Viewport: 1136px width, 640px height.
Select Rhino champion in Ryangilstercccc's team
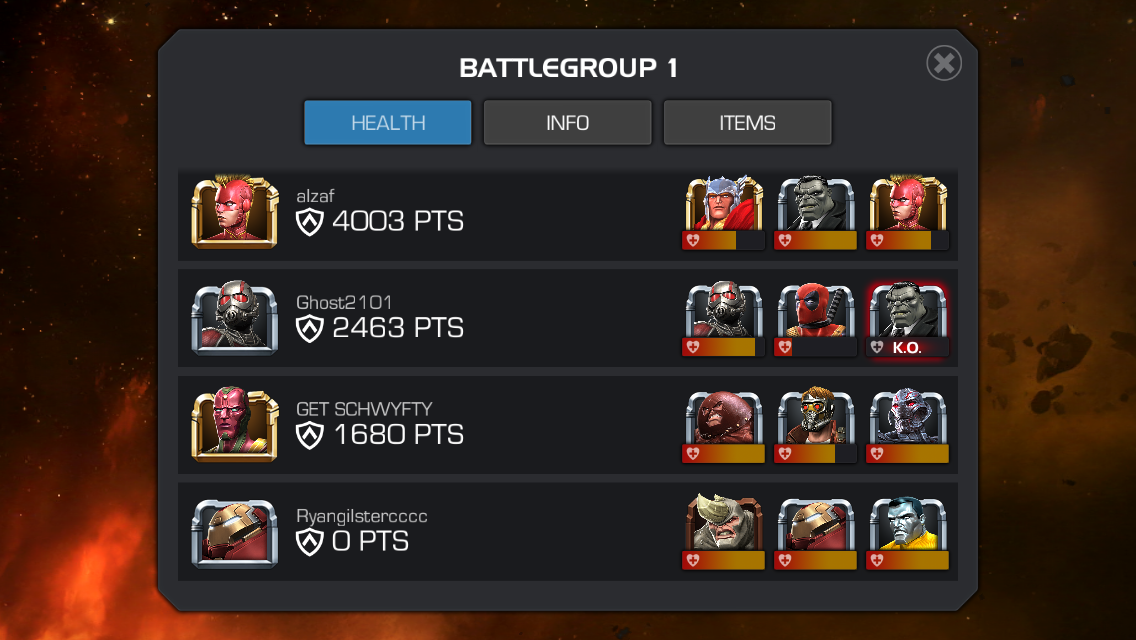click(x=724, y=523)
